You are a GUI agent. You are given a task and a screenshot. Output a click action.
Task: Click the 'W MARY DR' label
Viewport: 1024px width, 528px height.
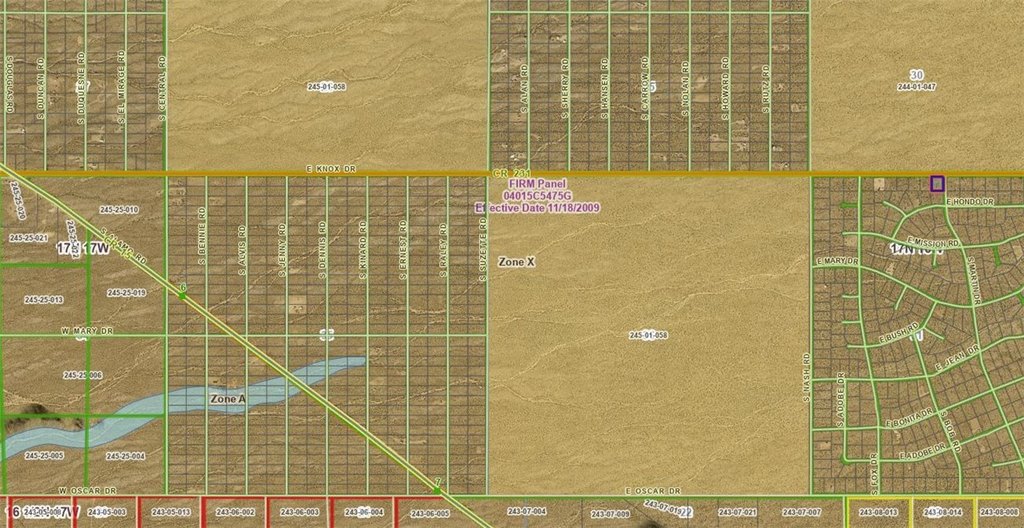[x=87, y=331]
